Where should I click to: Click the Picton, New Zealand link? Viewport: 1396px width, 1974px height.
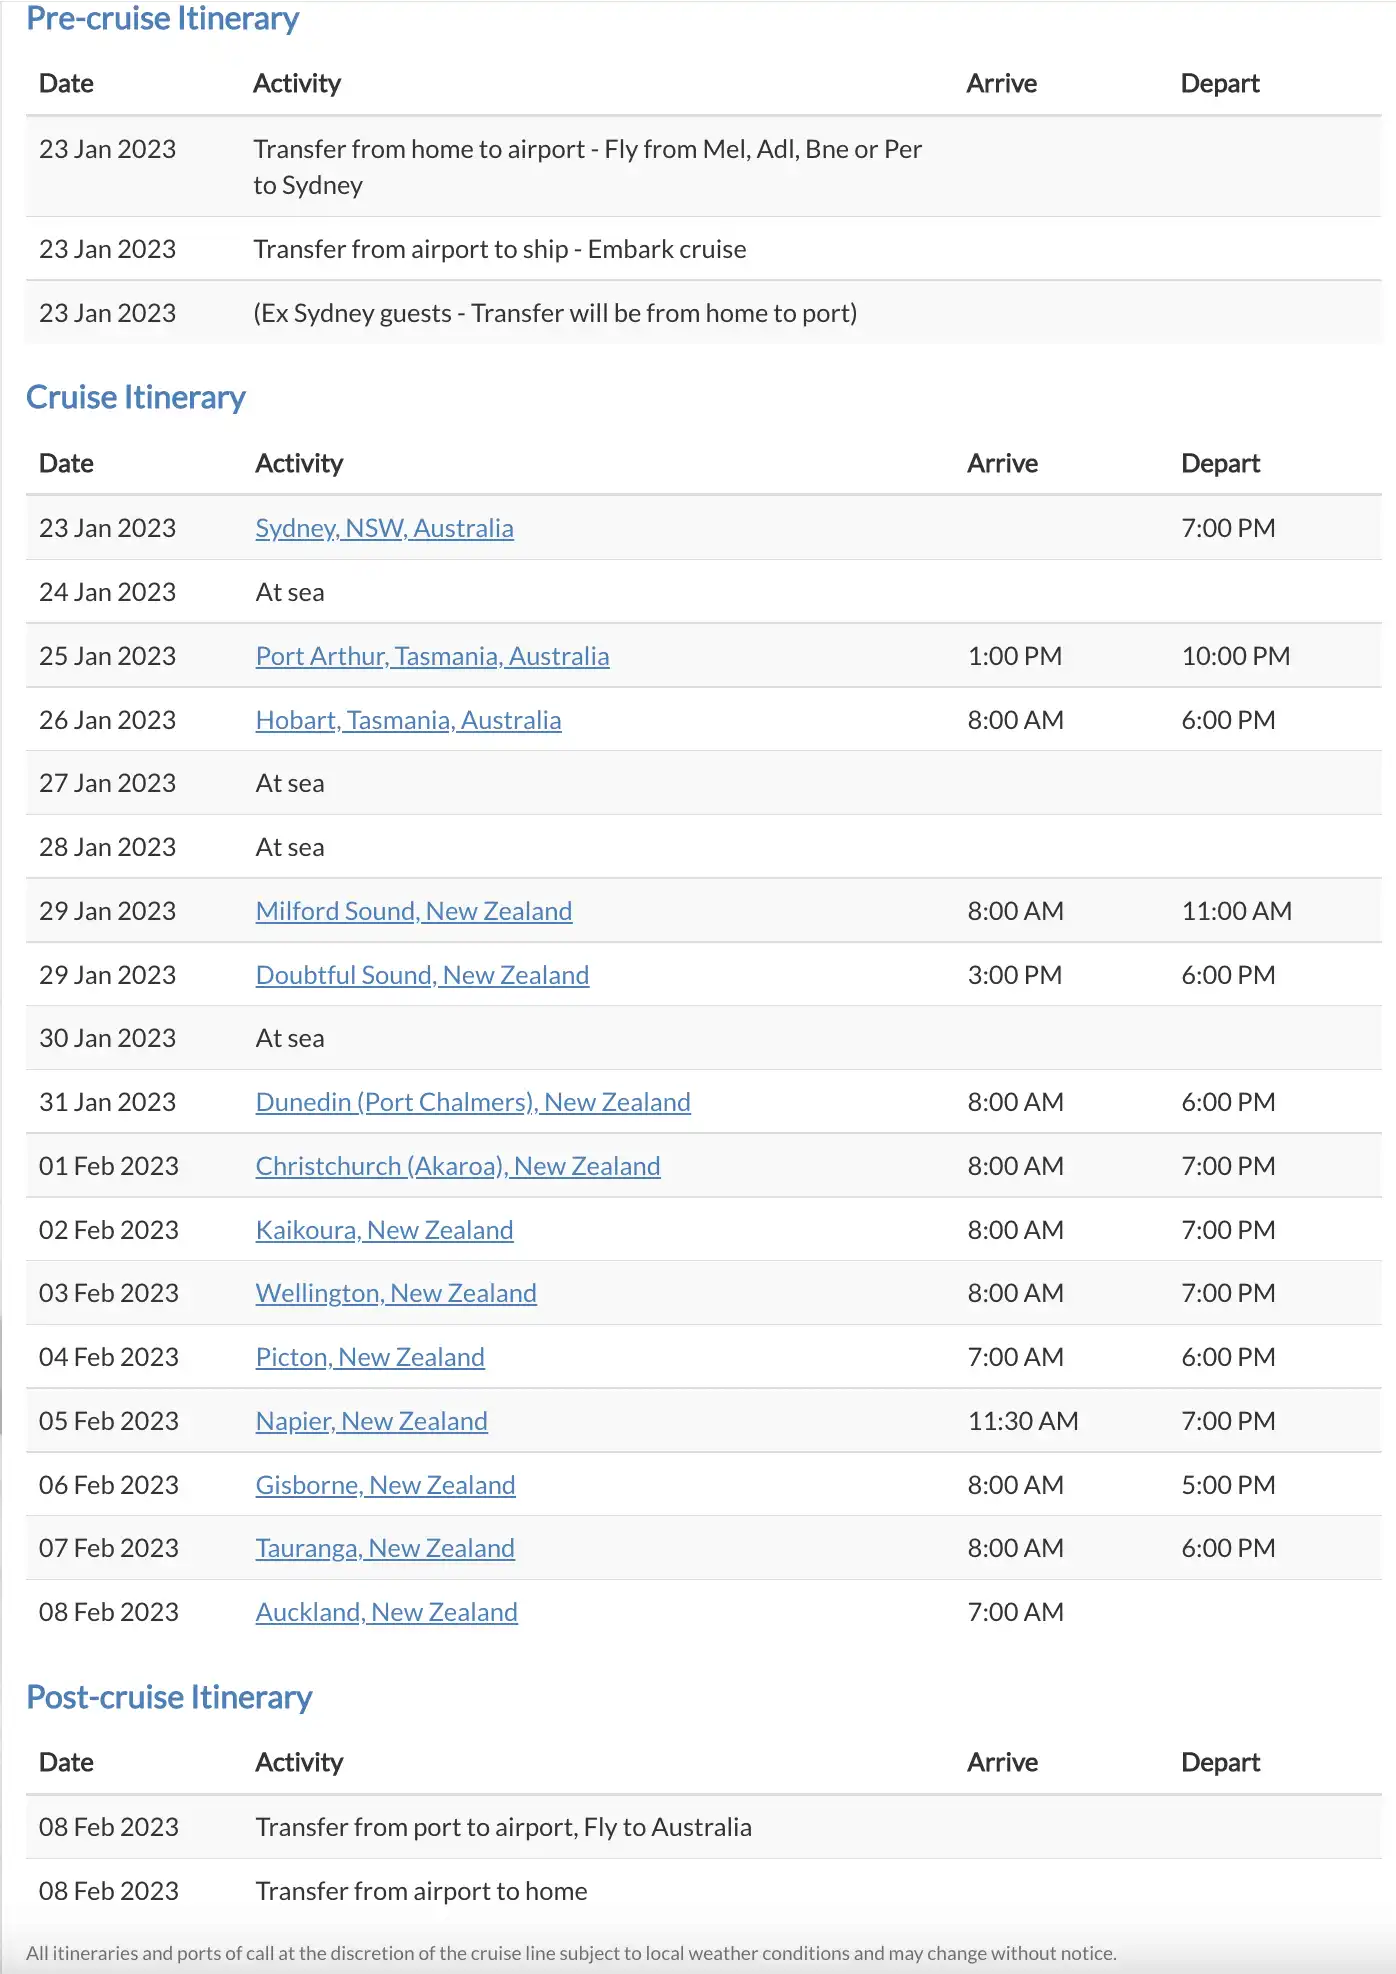pyautogui.click(x=370, y=1357)
